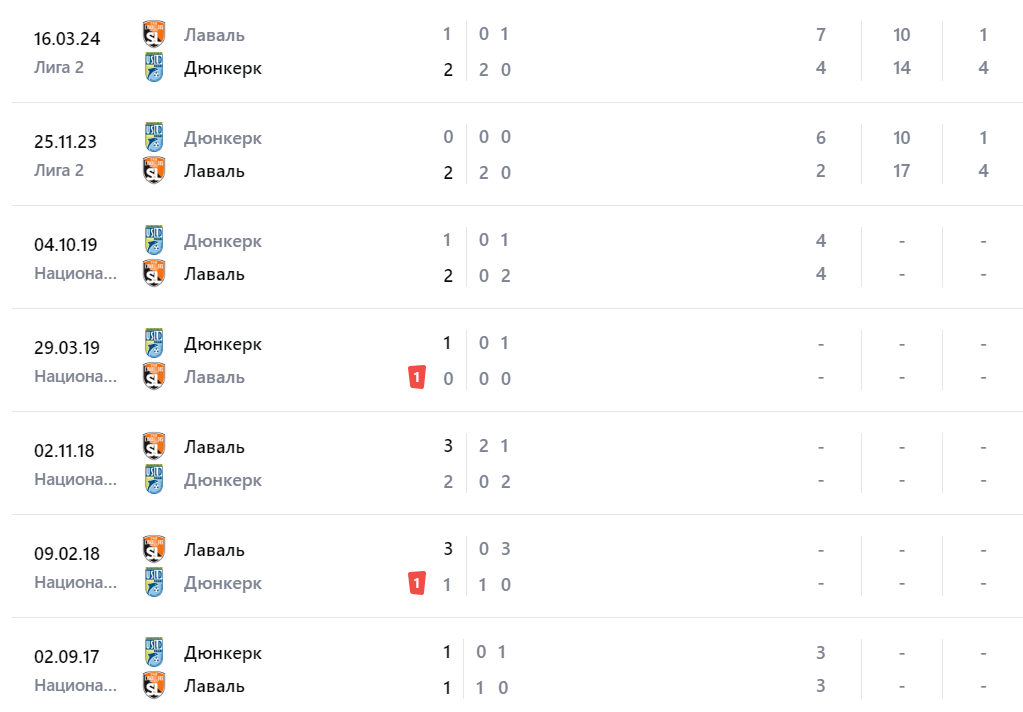Select the 29.03.19 match date
Screen dimensions: 1023x712
tap(65, 348)
